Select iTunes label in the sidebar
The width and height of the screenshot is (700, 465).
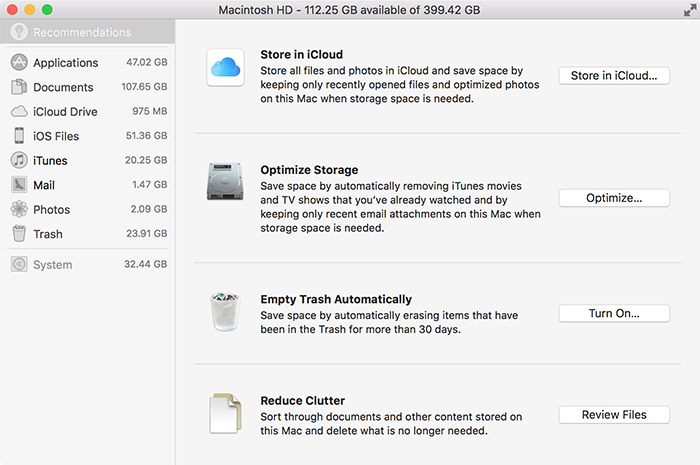pyautogui.click(x=50, y=161)
